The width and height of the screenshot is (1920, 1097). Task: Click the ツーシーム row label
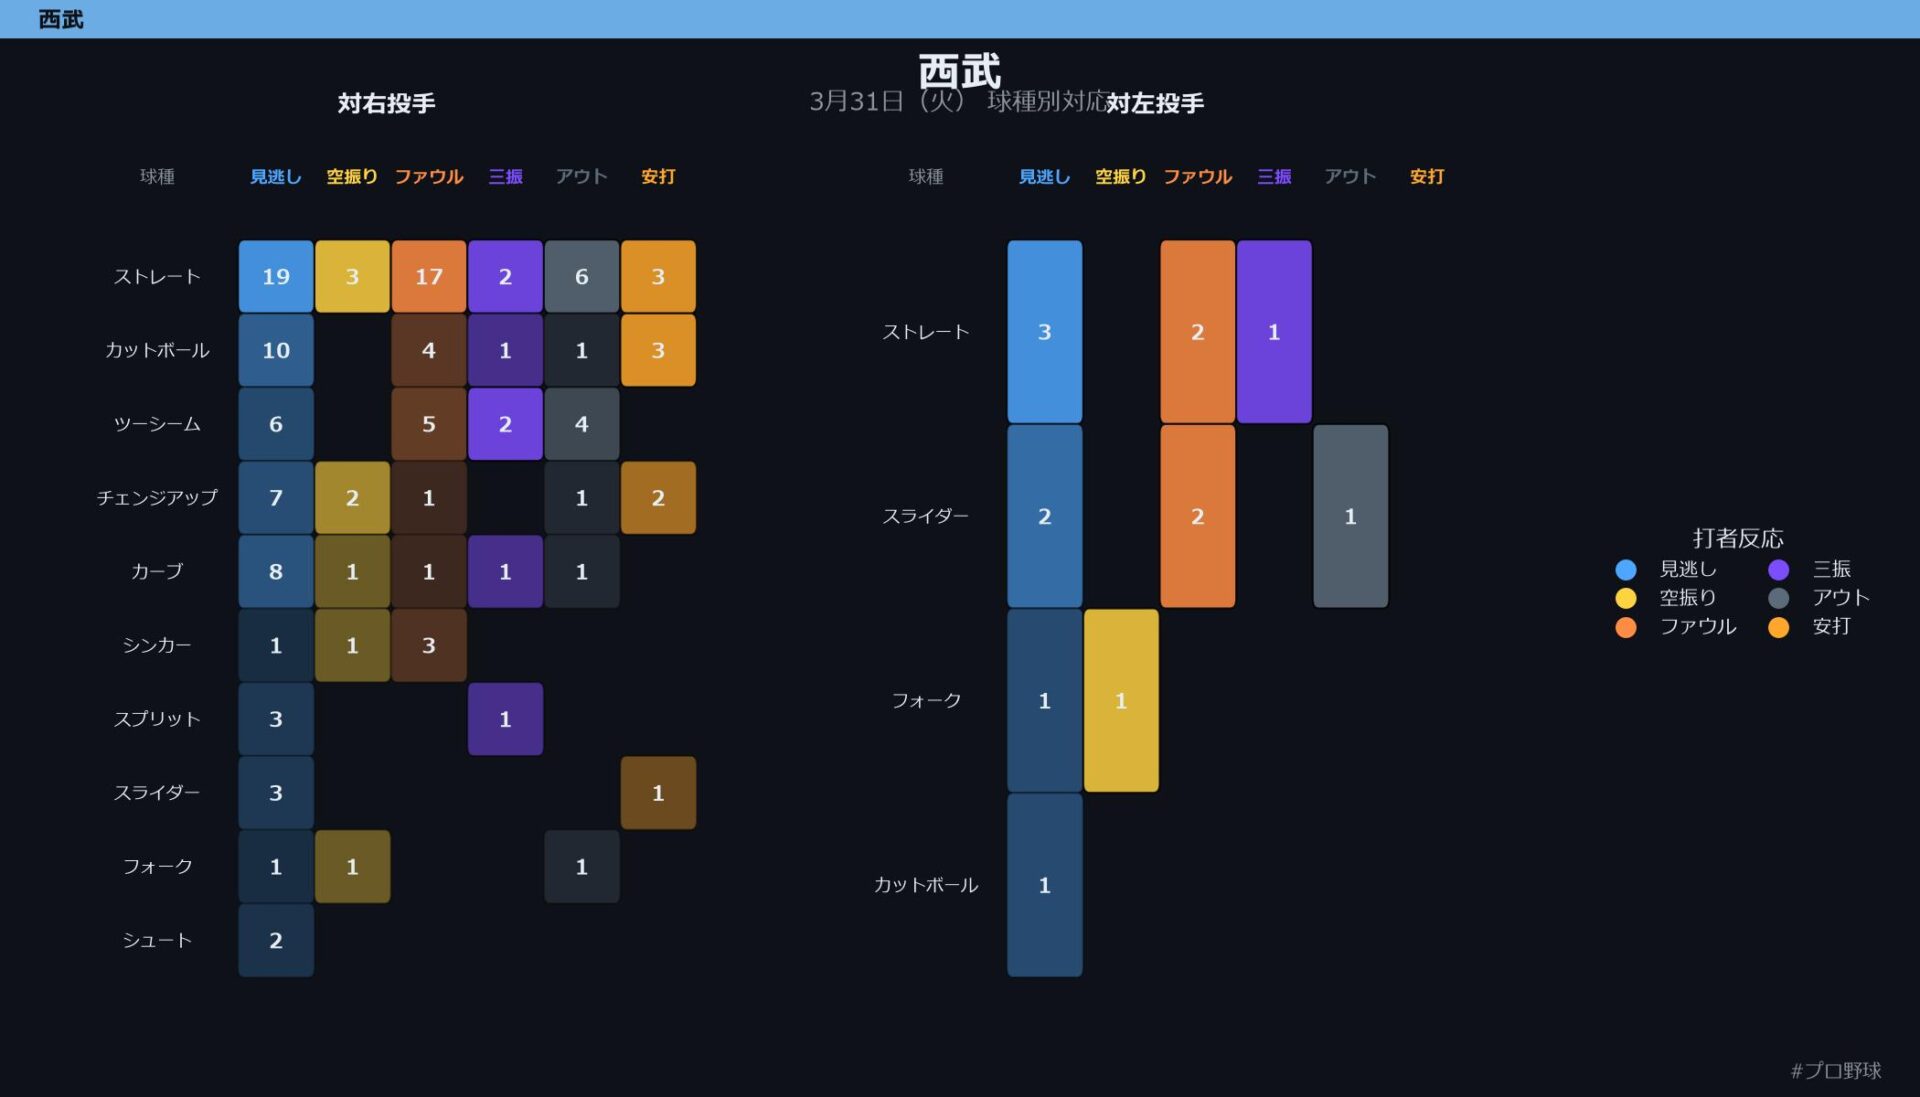[157, 424]
